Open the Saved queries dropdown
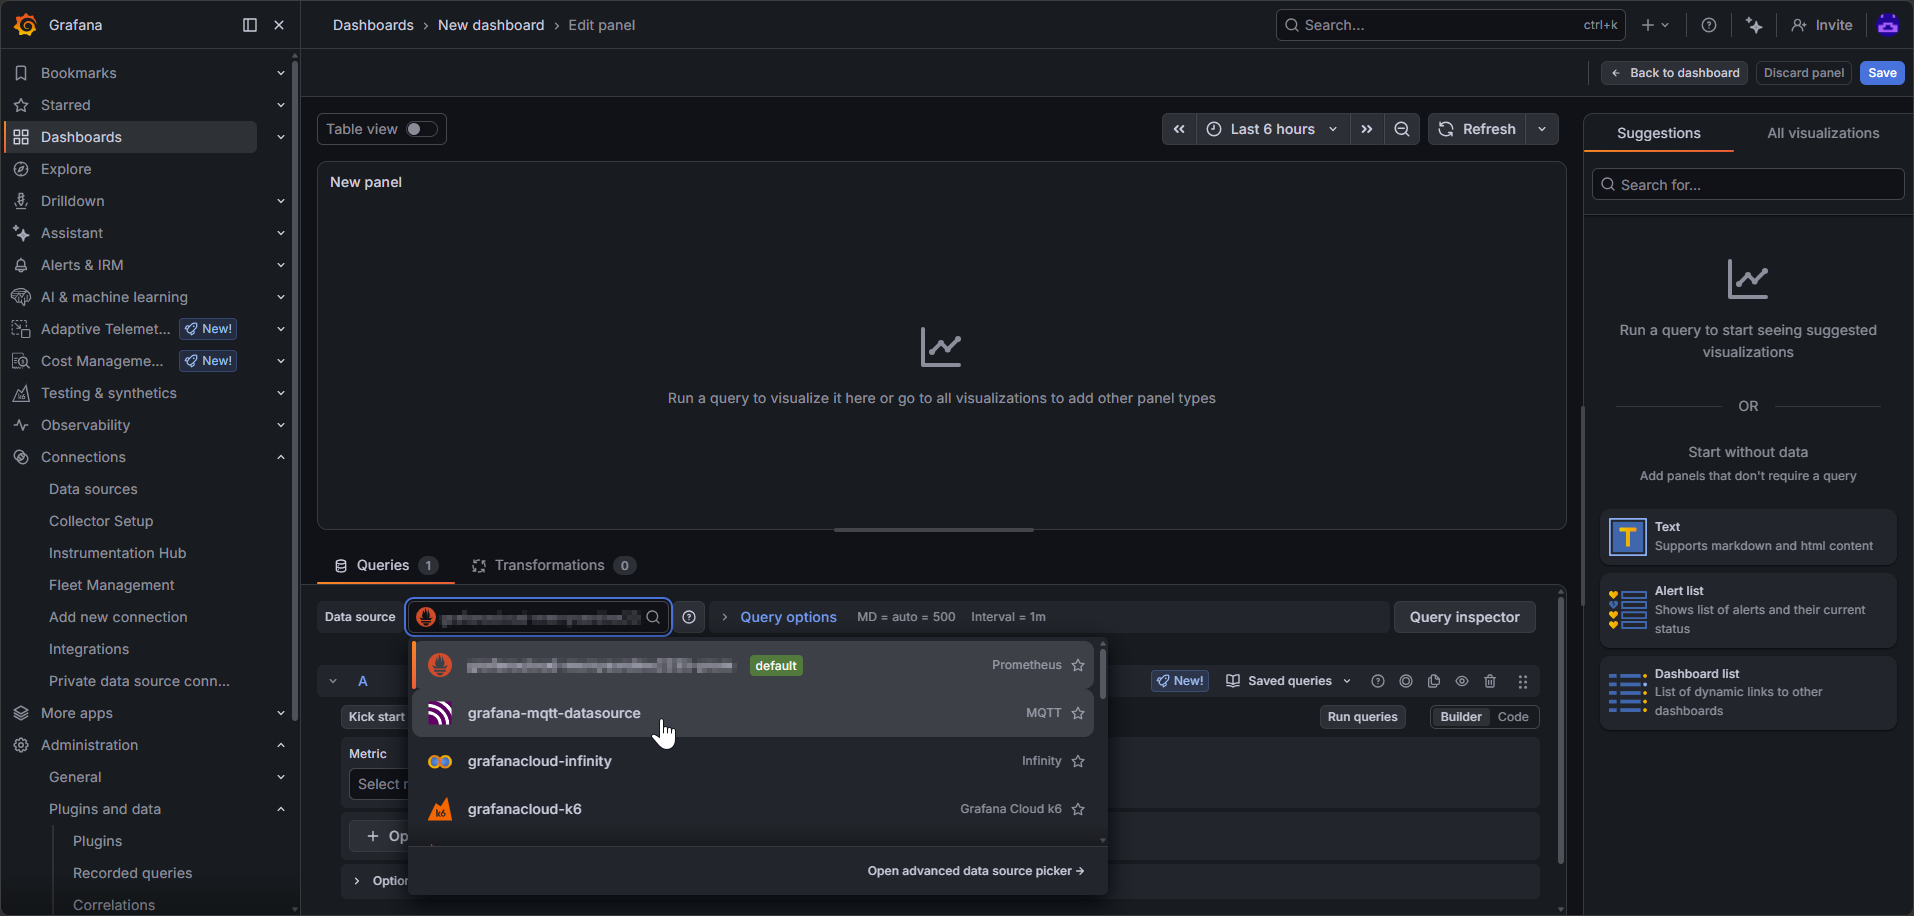 point(1288,681)
